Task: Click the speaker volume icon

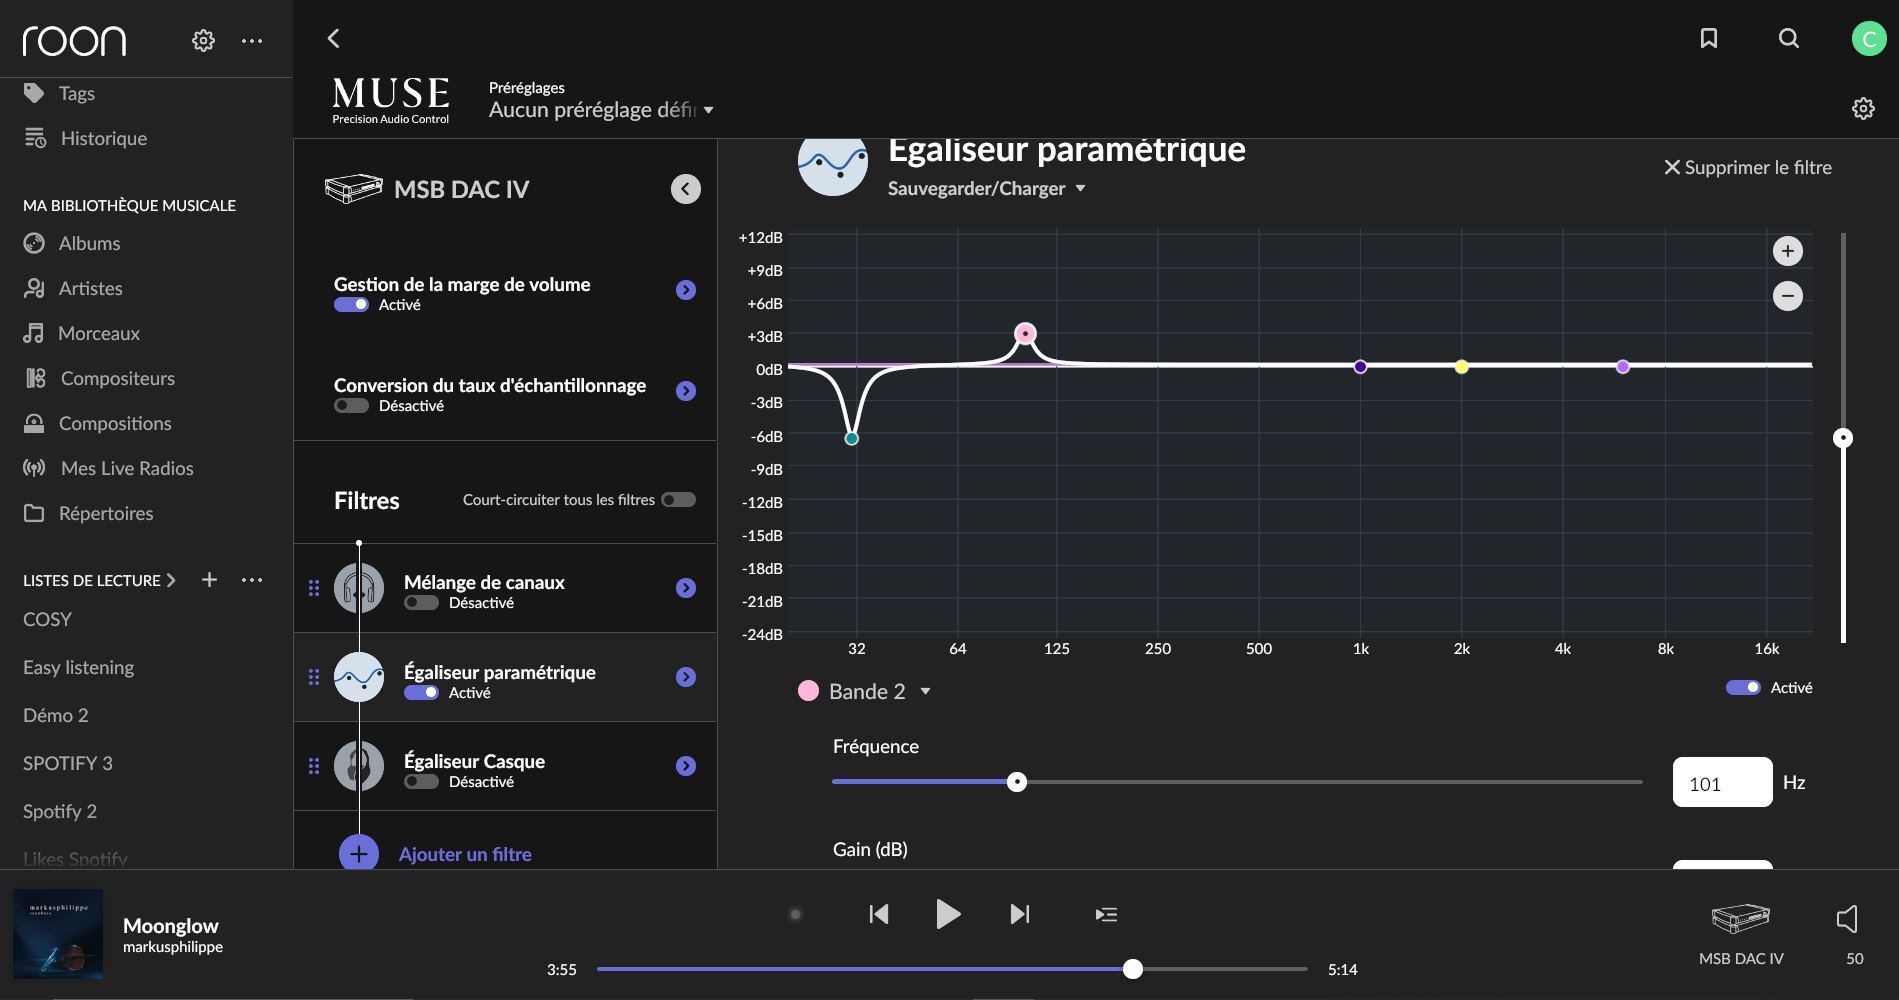Action: 1848,919
